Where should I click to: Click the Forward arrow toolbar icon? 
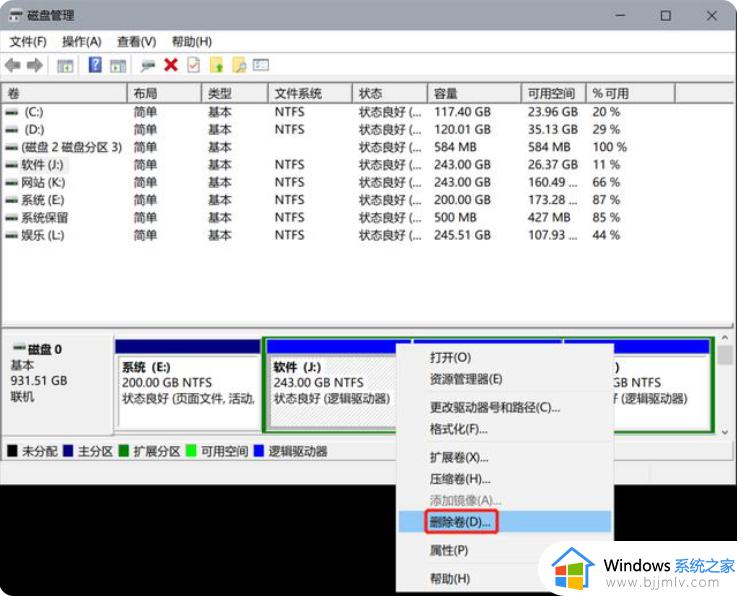pyautogui.click(x=34, y=65)
